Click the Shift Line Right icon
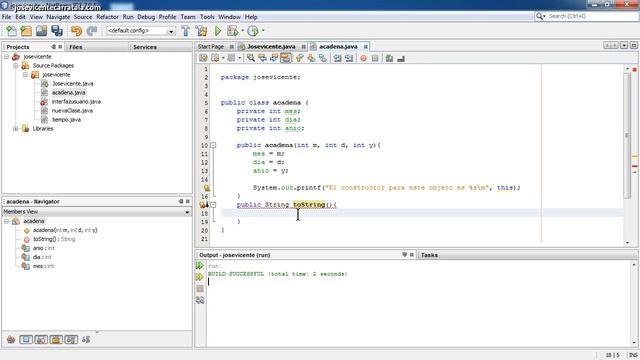This screenshot has width=640, height=360. pyautogui.click(x=349, y=58)
